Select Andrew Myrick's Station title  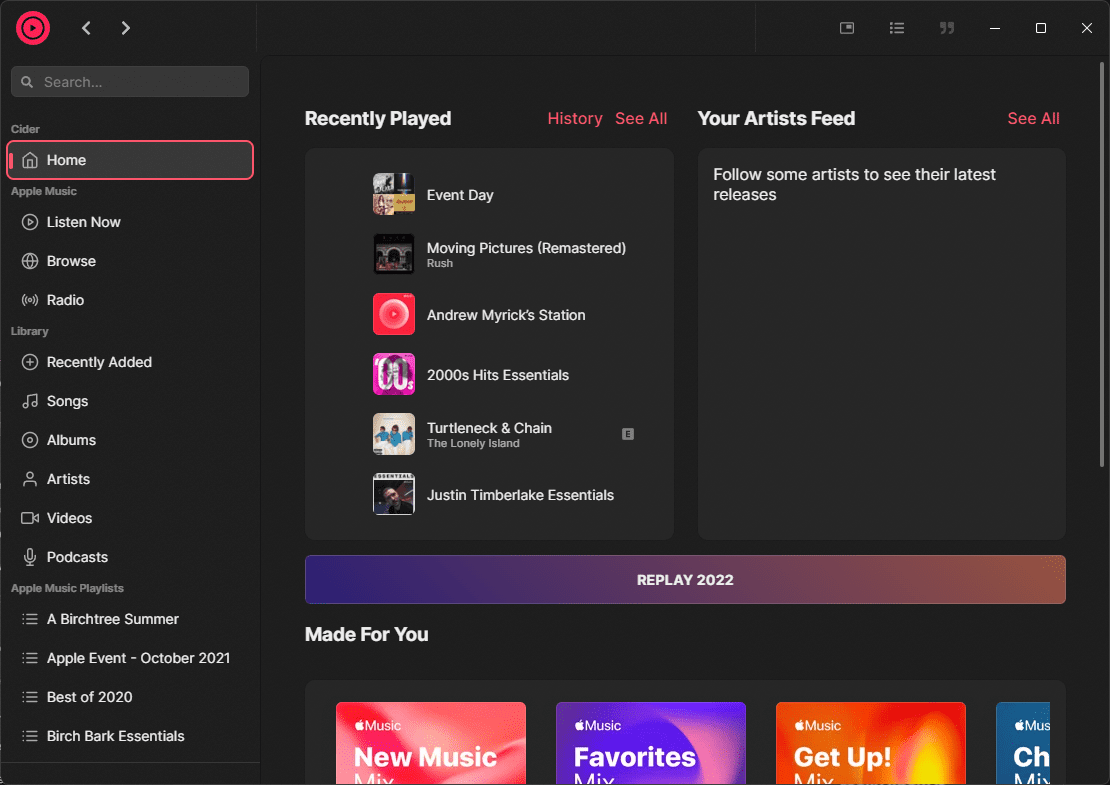click(x=506, y=315)
